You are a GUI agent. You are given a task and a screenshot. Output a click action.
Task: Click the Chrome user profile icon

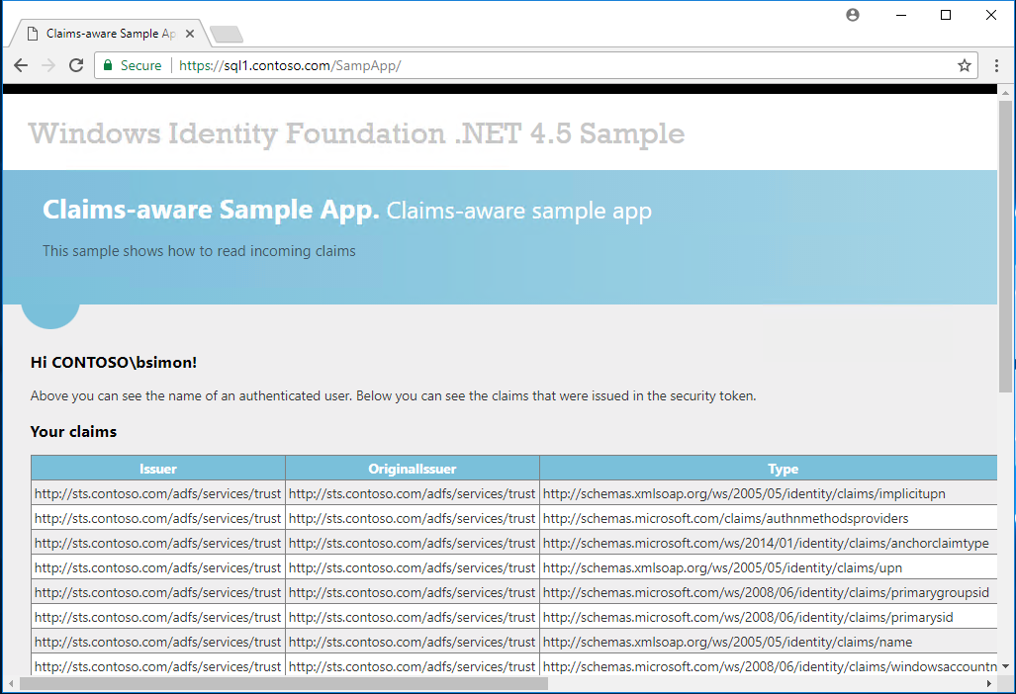[x=852, y=15]
